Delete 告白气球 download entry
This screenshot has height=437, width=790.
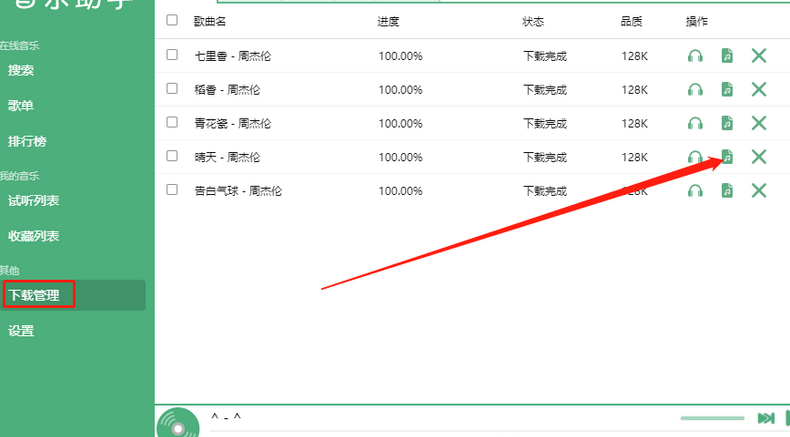(759, 191)
